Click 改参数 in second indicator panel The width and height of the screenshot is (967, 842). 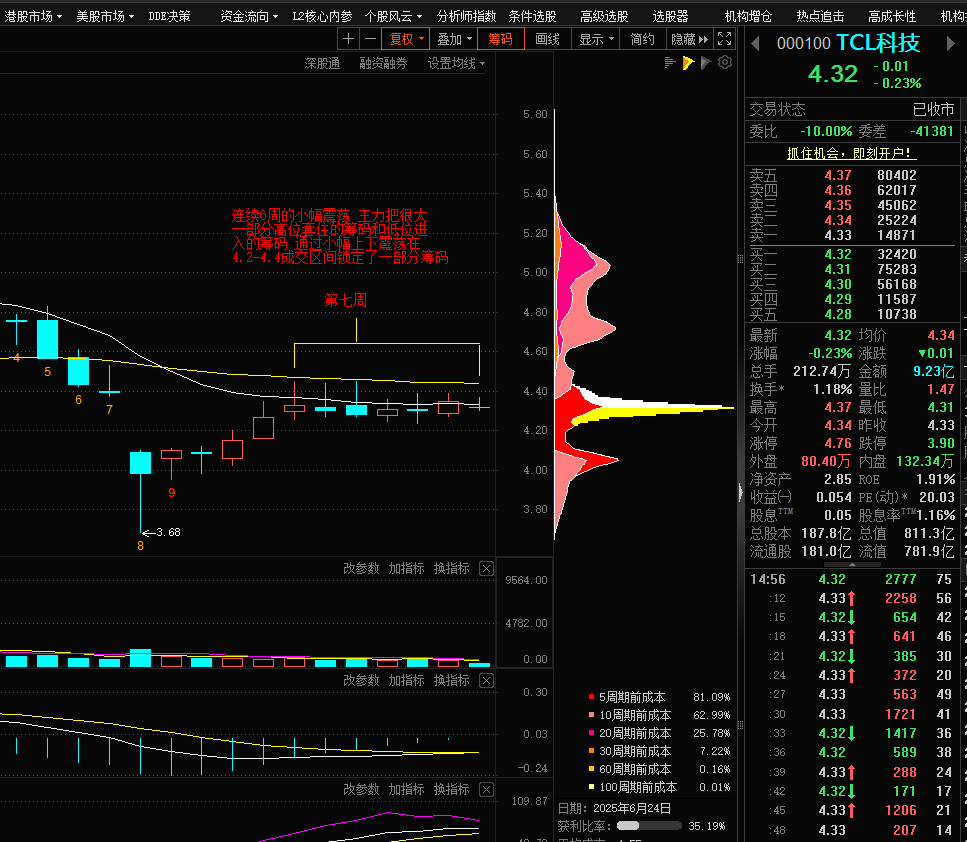point(361,680)
